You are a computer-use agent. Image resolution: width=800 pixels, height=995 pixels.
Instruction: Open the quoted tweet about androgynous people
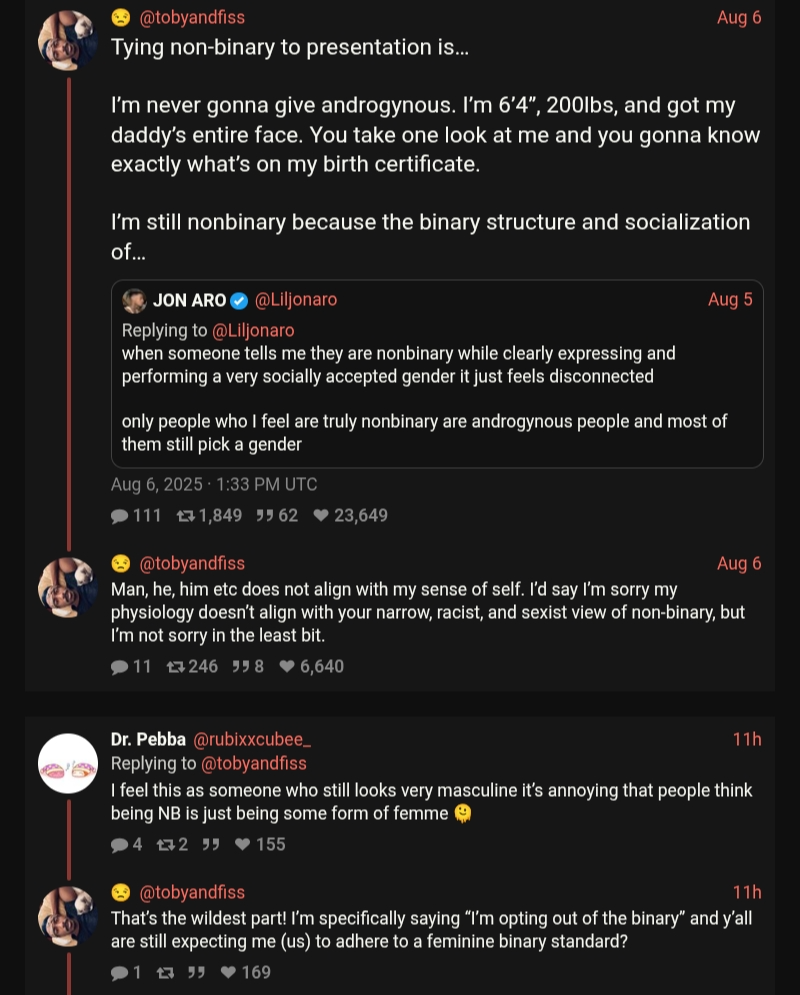pyautogui.click(x=437, y=400)
